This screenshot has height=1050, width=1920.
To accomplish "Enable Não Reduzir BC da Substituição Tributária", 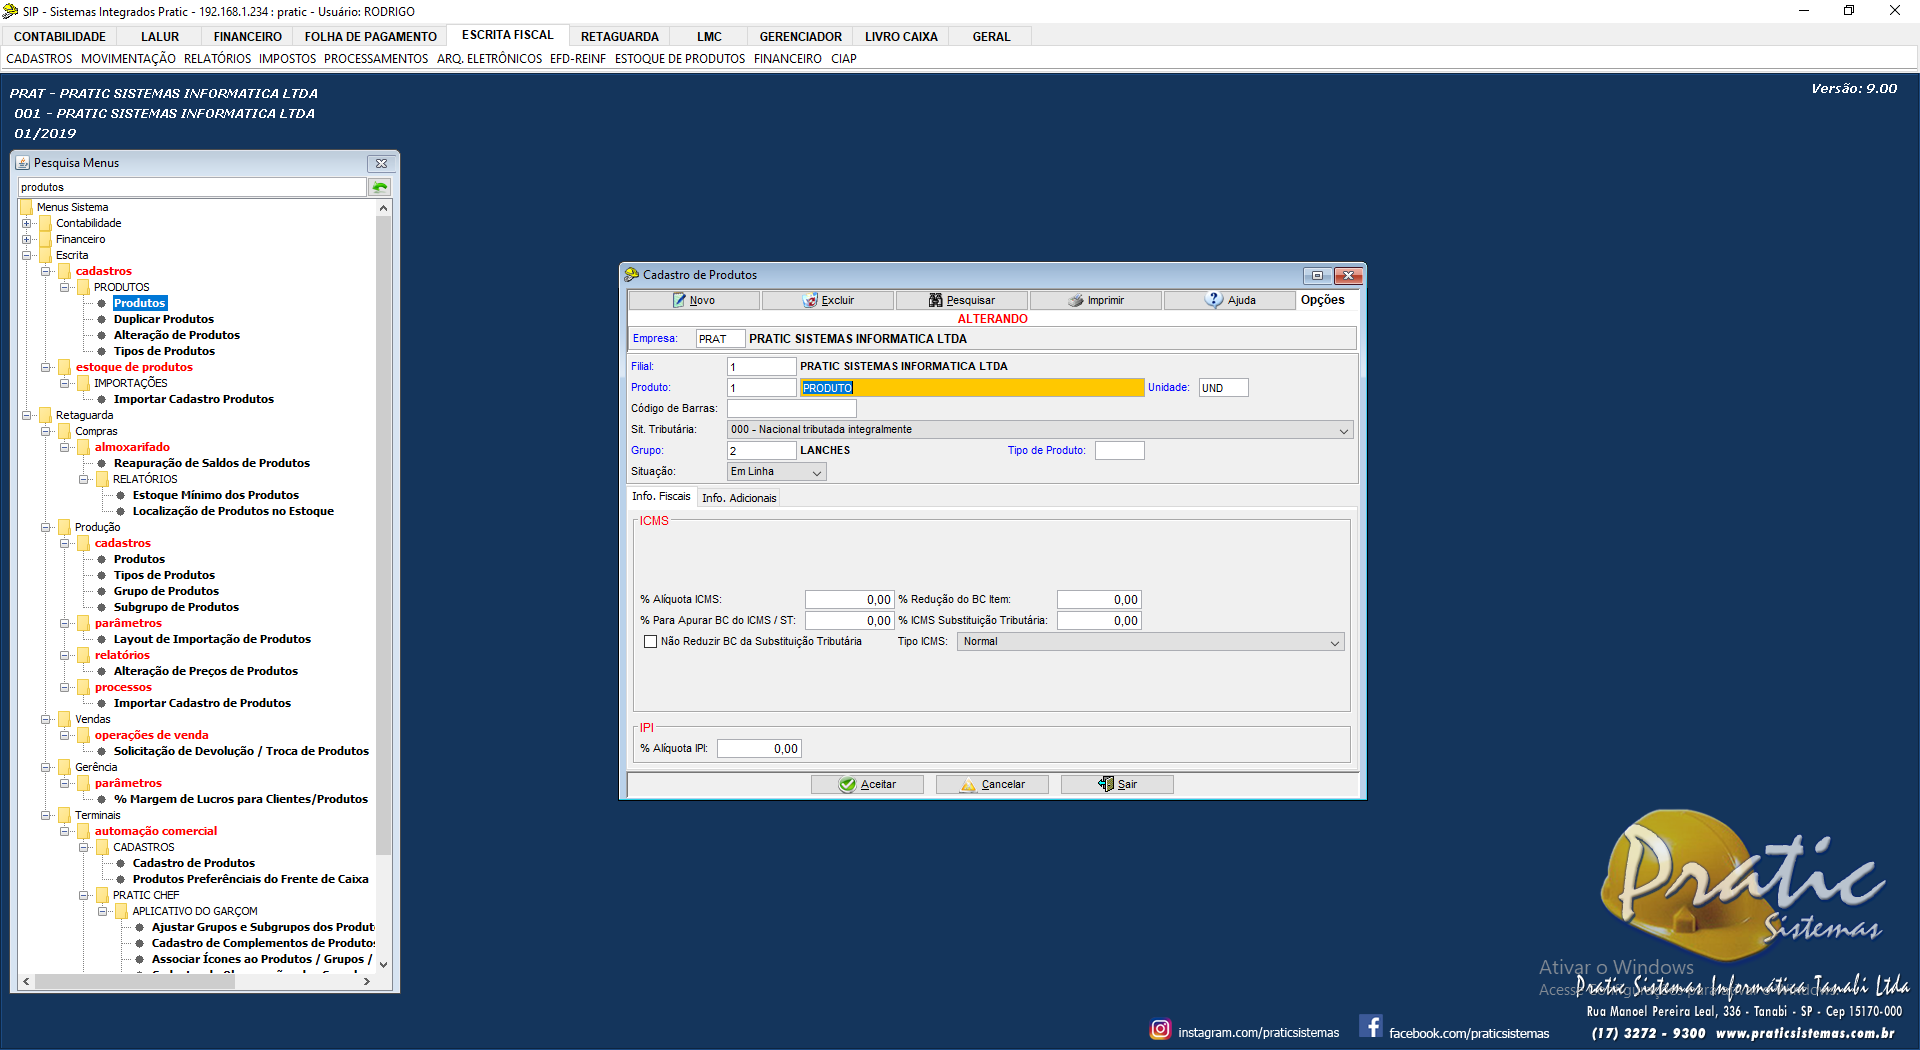I will [x=651, y=642].
